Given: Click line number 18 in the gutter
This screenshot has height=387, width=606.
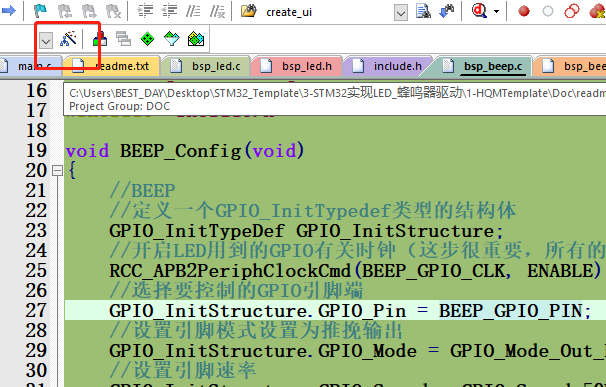Looking at the screenshot, I should 36,130.
